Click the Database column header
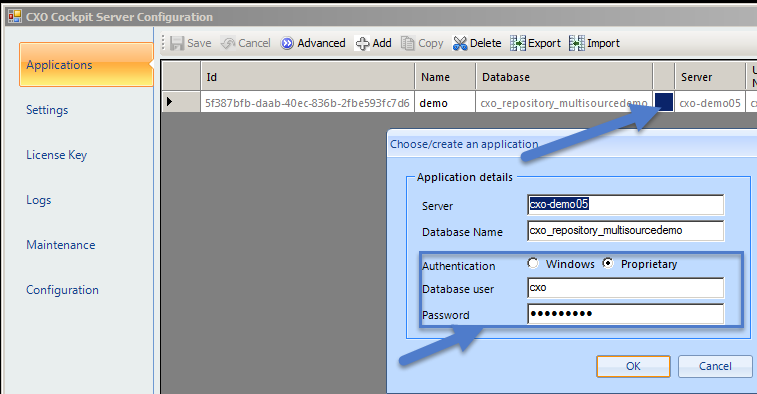The height and width of the screenshot is (394, 757). pos(564,76)
